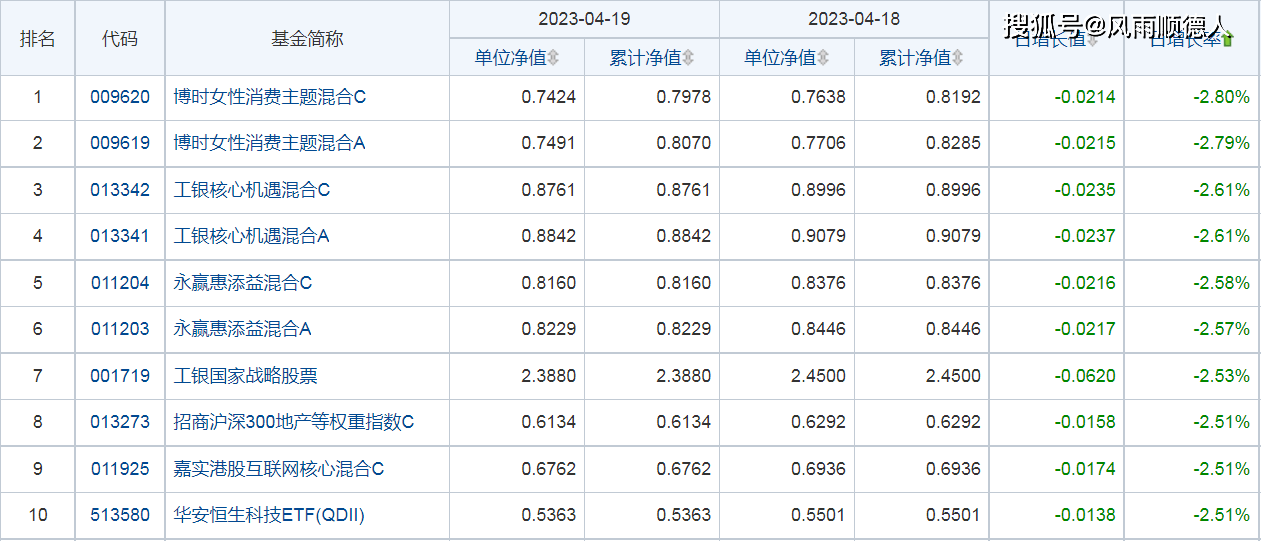Screen dimensions: 1261x541
Task: Select fund 工银核心机遇混合C
Action: 251,190
